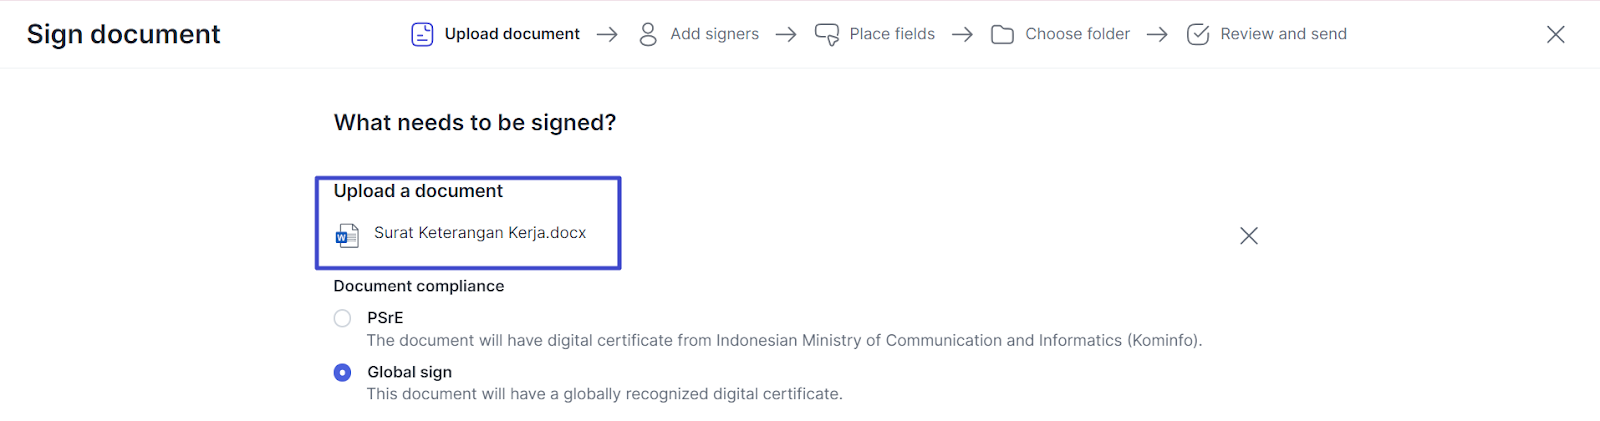
Task: Click the PSrE option label
Action: click(x=385, y=318)
